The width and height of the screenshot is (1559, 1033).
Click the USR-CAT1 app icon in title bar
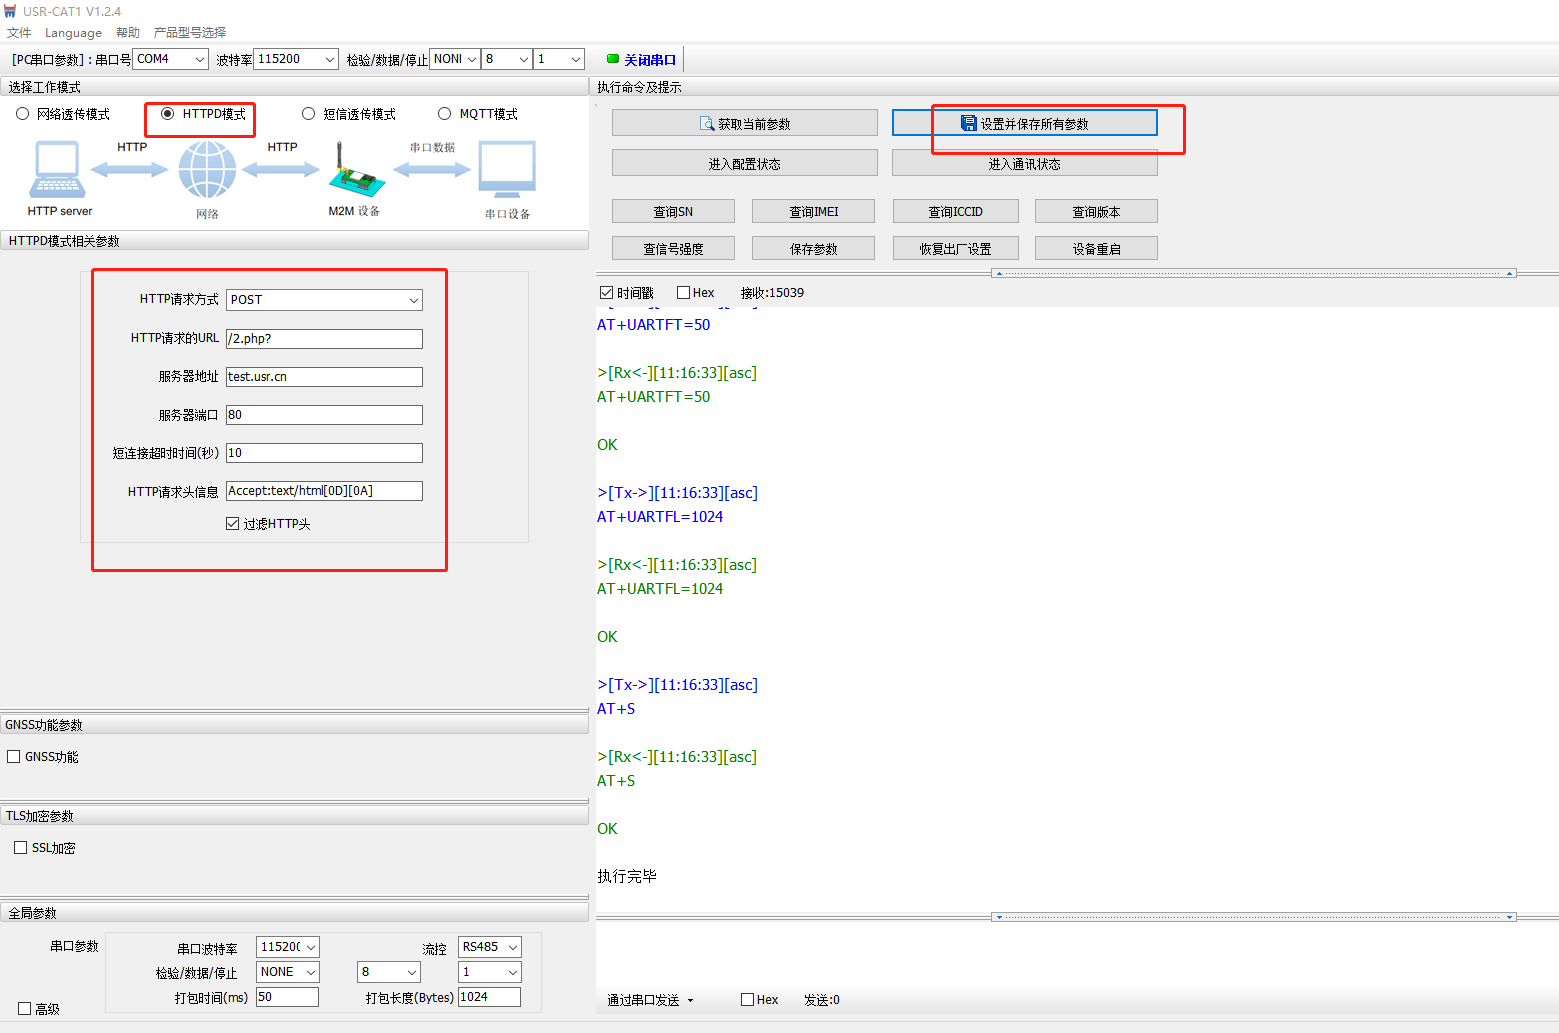(x=10, y=11)
